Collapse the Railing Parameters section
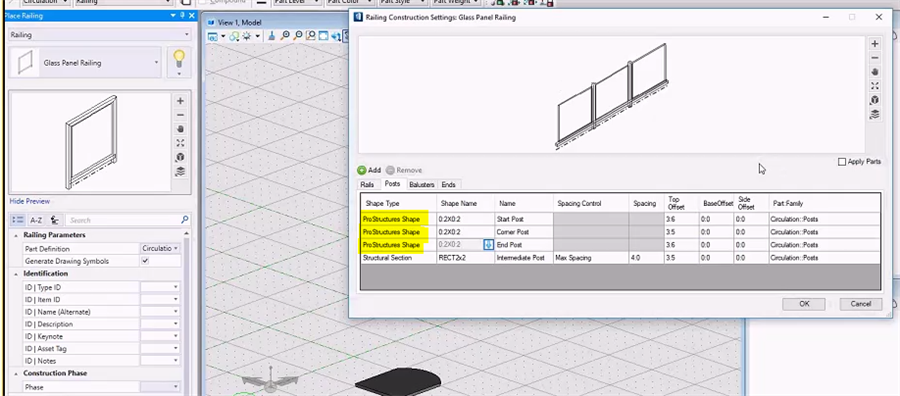Screen dimensions: 900x396 (15, 235)
